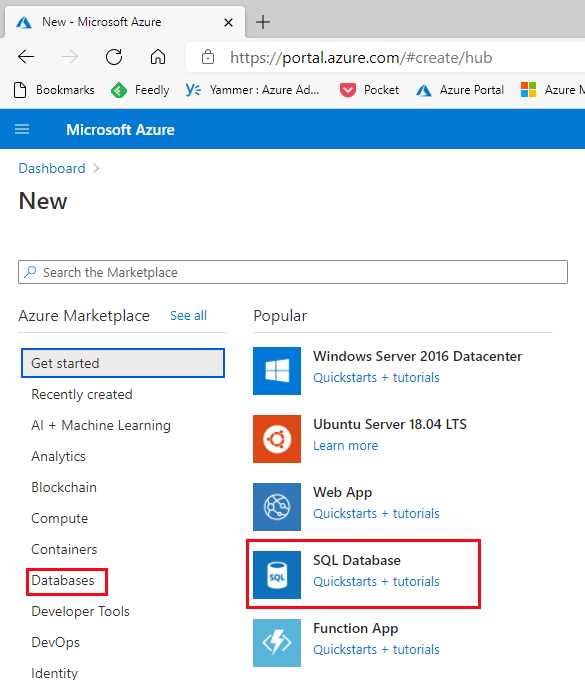The height and width of the screenshot is (680, 585).
Task: Open a new browser tab
Action: tap(263, 22)
